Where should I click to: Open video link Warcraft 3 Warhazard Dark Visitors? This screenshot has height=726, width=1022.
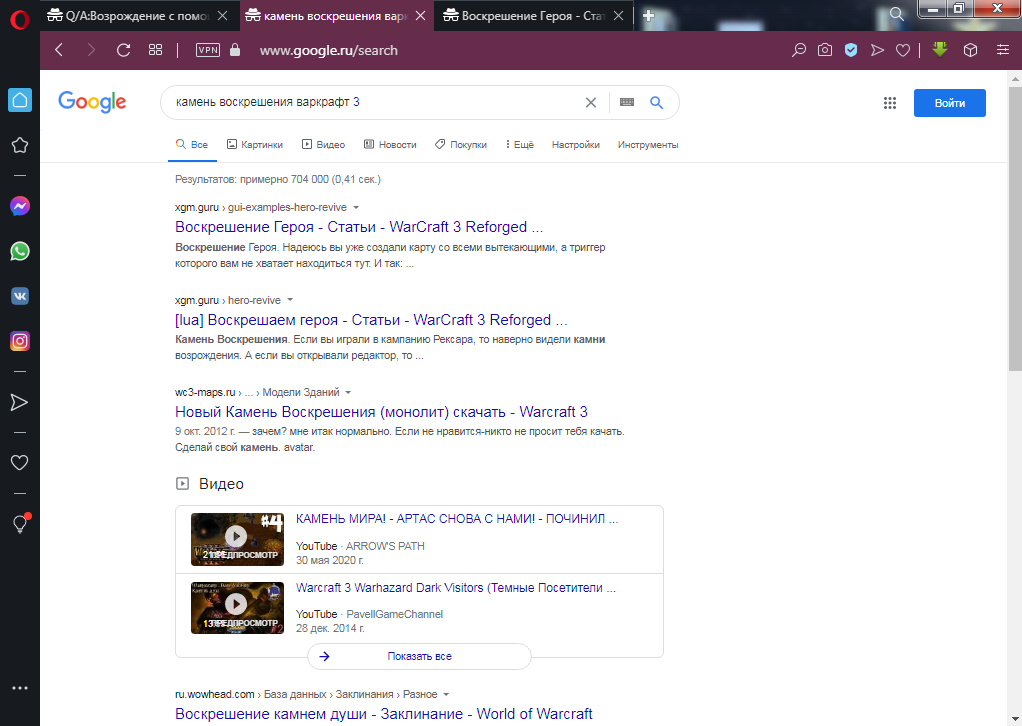coord(456,588)
